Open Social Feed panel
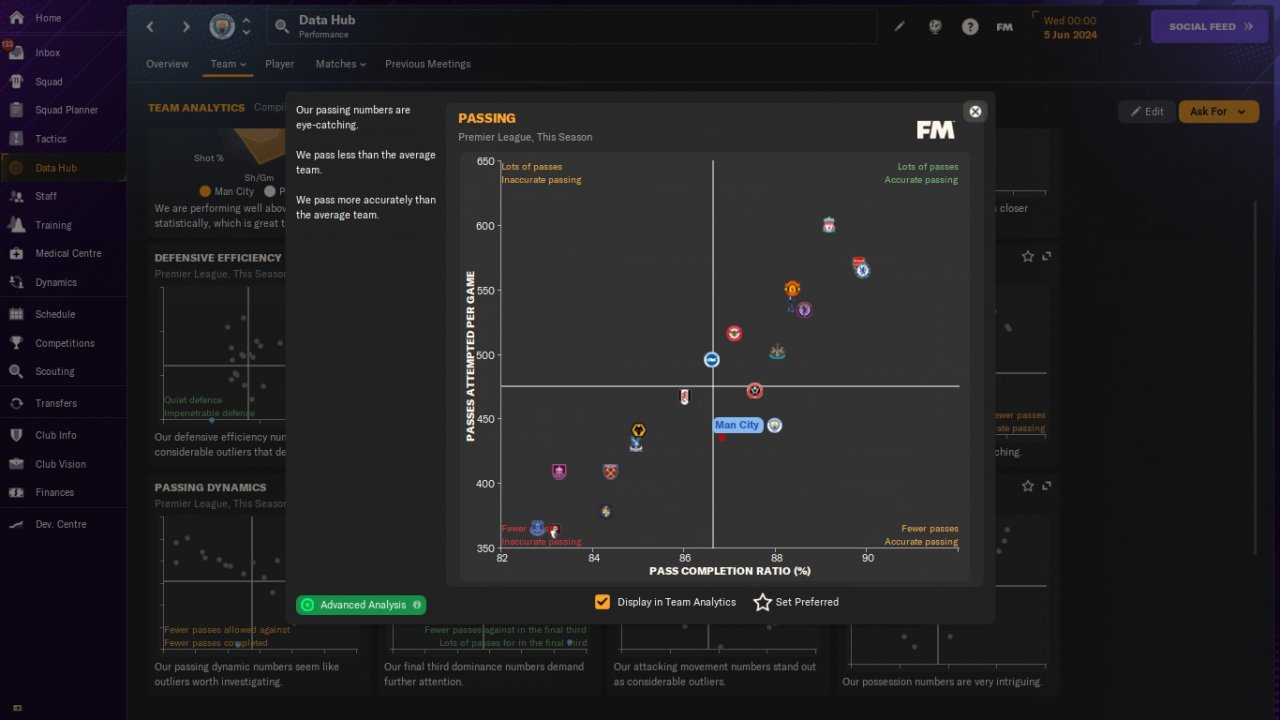Image resolution: width=1280 pixels, height=720 pixels. point(1210,27)
